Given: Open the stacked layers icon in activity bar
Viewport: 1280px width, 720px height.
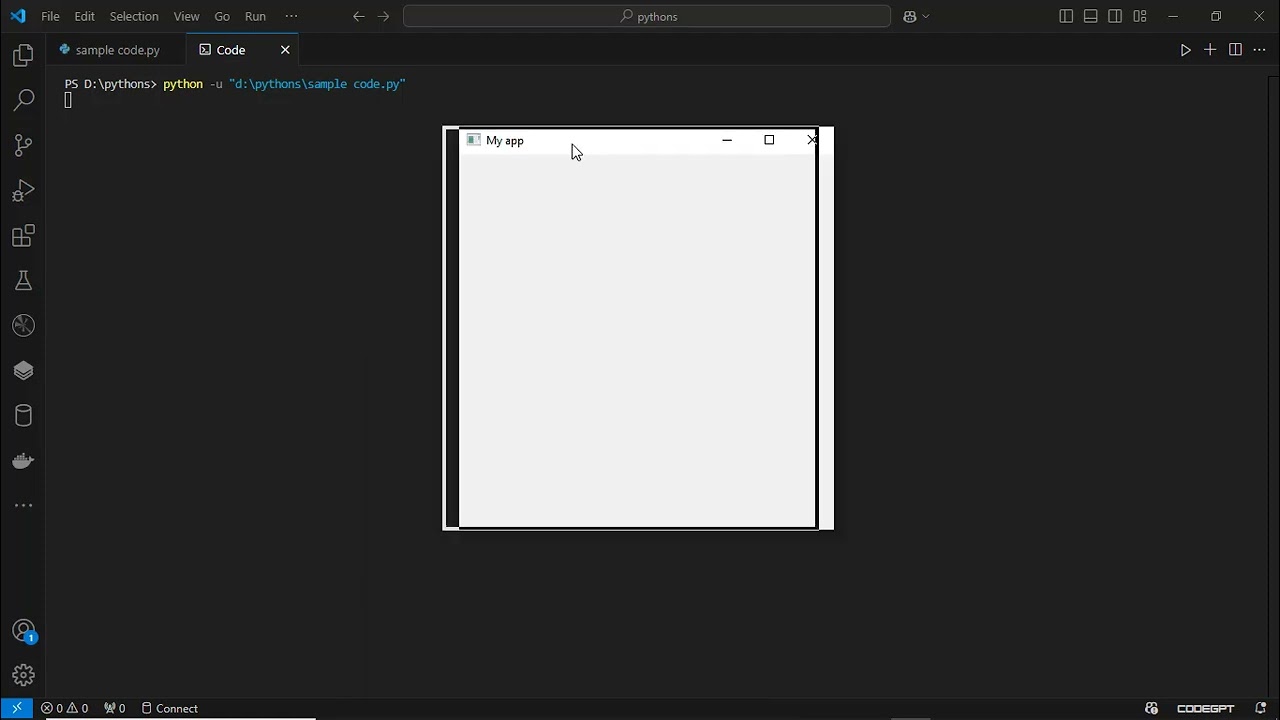Looking at the screenshot, I should pos(23,371).
